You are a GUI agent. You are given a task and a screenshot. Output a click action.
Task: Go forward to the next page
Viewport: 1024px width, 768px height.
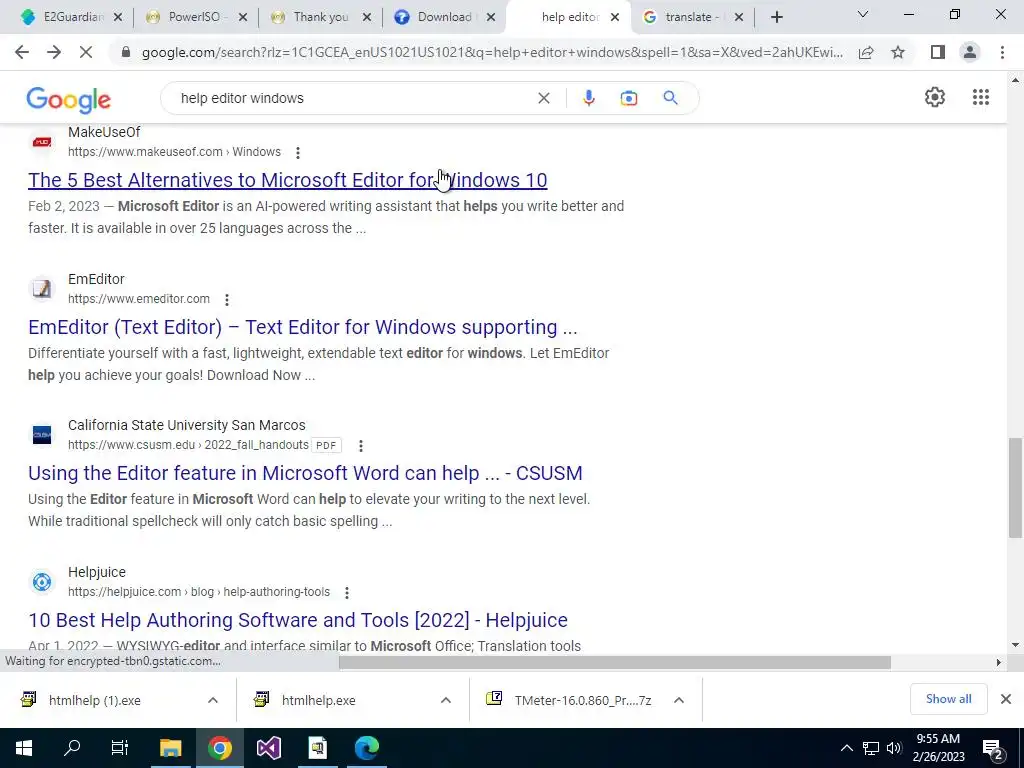point(54,52)
